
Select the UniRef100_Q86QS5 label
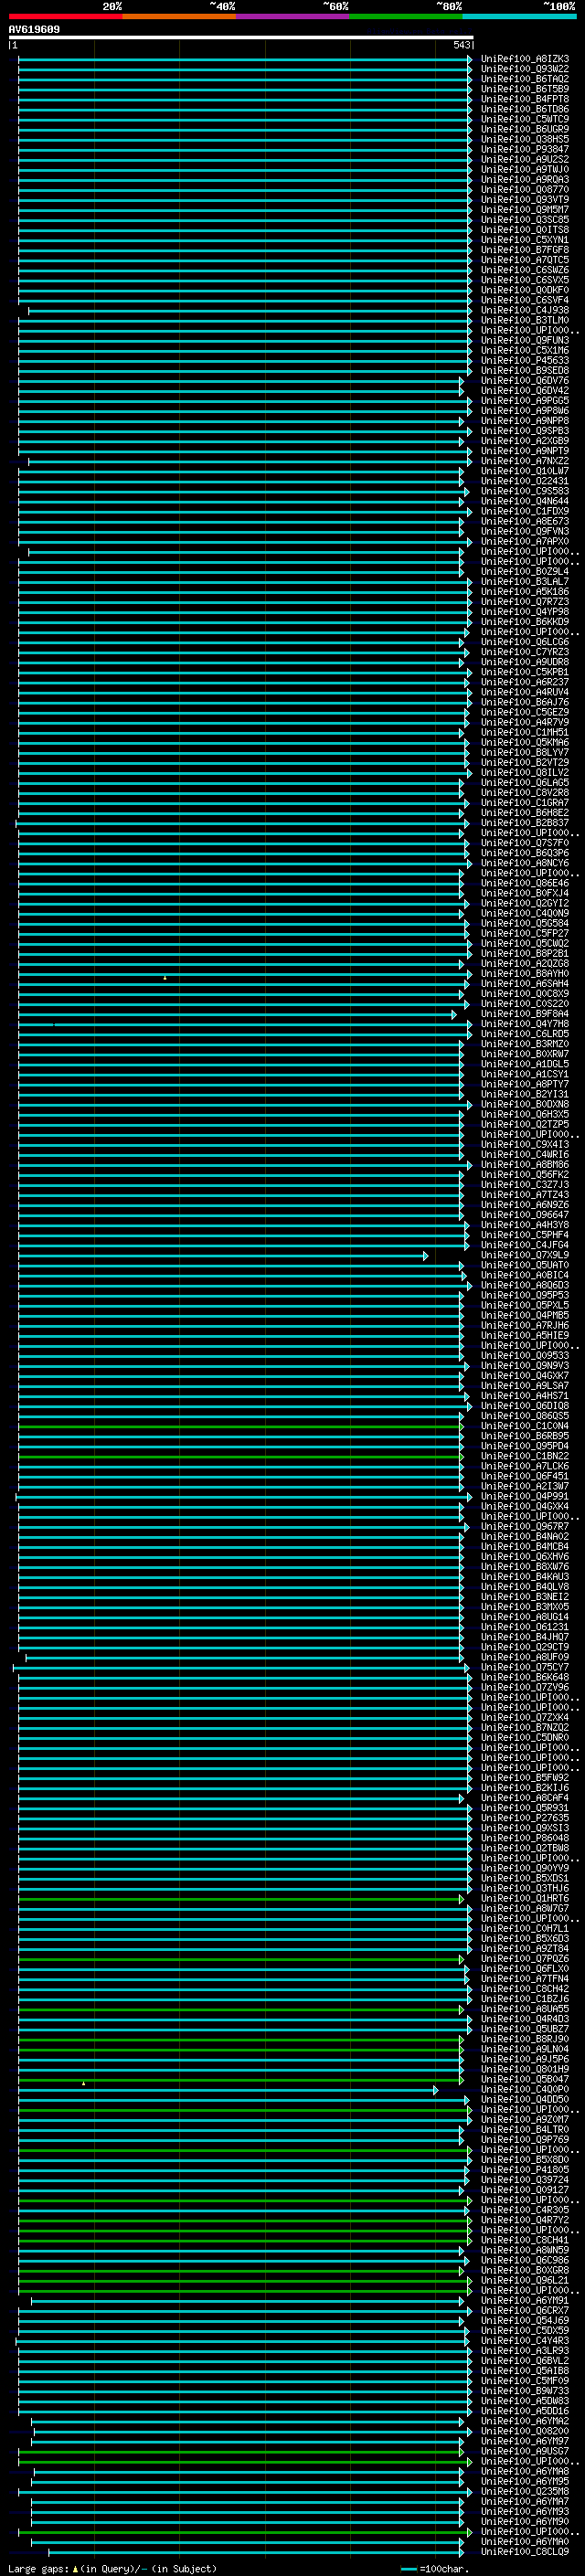525,1416
